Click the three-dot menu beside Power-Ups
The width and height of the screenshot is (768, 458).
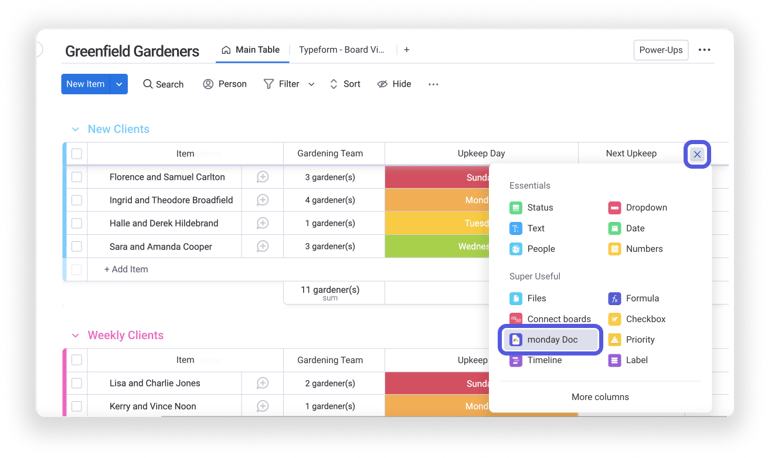click(705, 50)
